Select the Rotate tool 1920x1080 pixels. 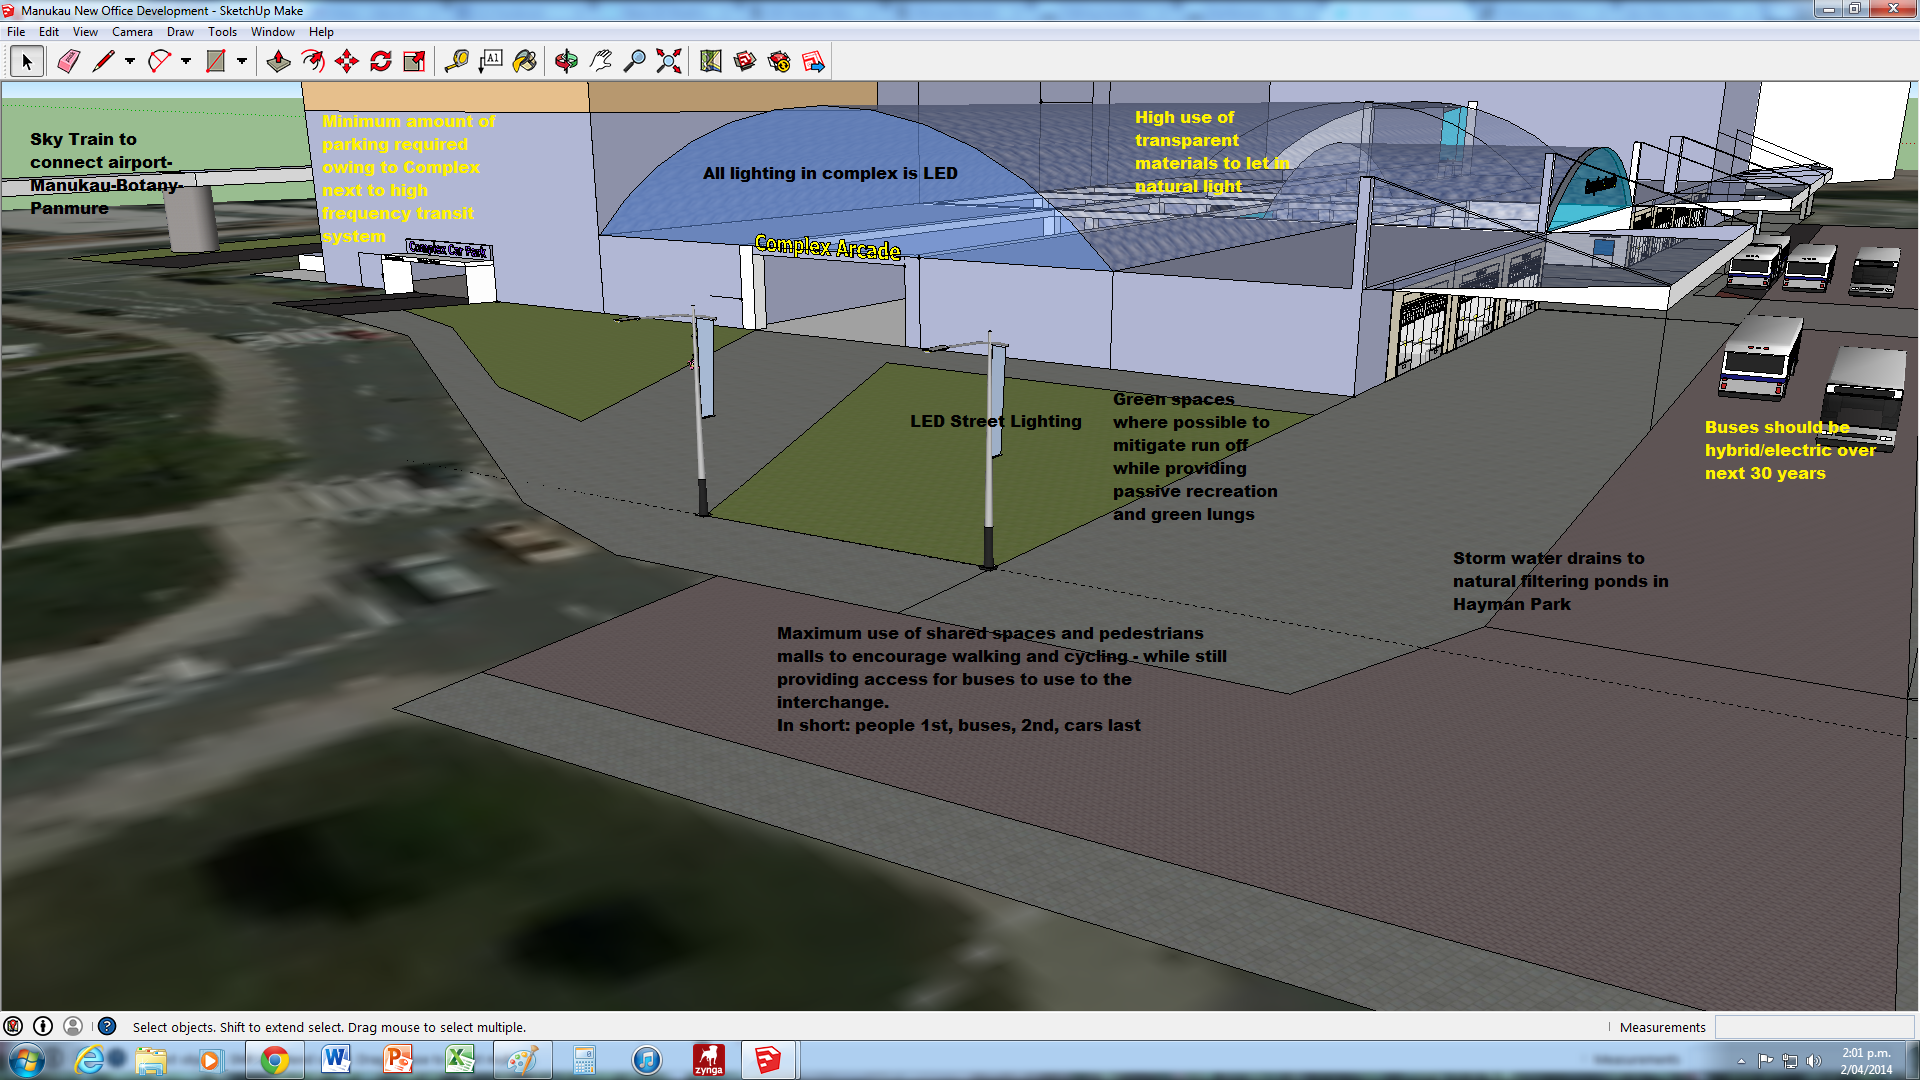click(x=381, y=61)
